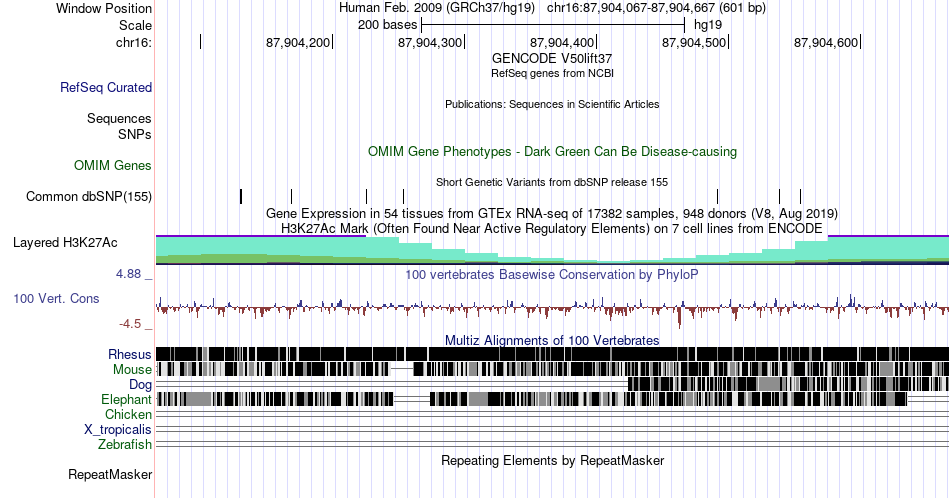Viewport: 950px width, 498px height.
Task: Click the hg19 label beside scale bar
Action: click(708, 25)
